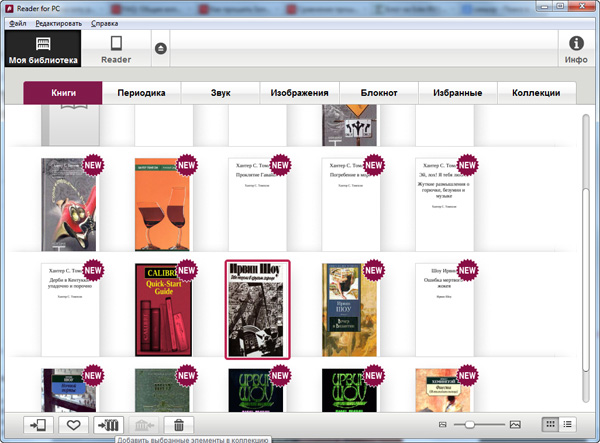Switch to thumbnail grid view
This screenshot has height=443, width=600.
[x=550, y=425]
